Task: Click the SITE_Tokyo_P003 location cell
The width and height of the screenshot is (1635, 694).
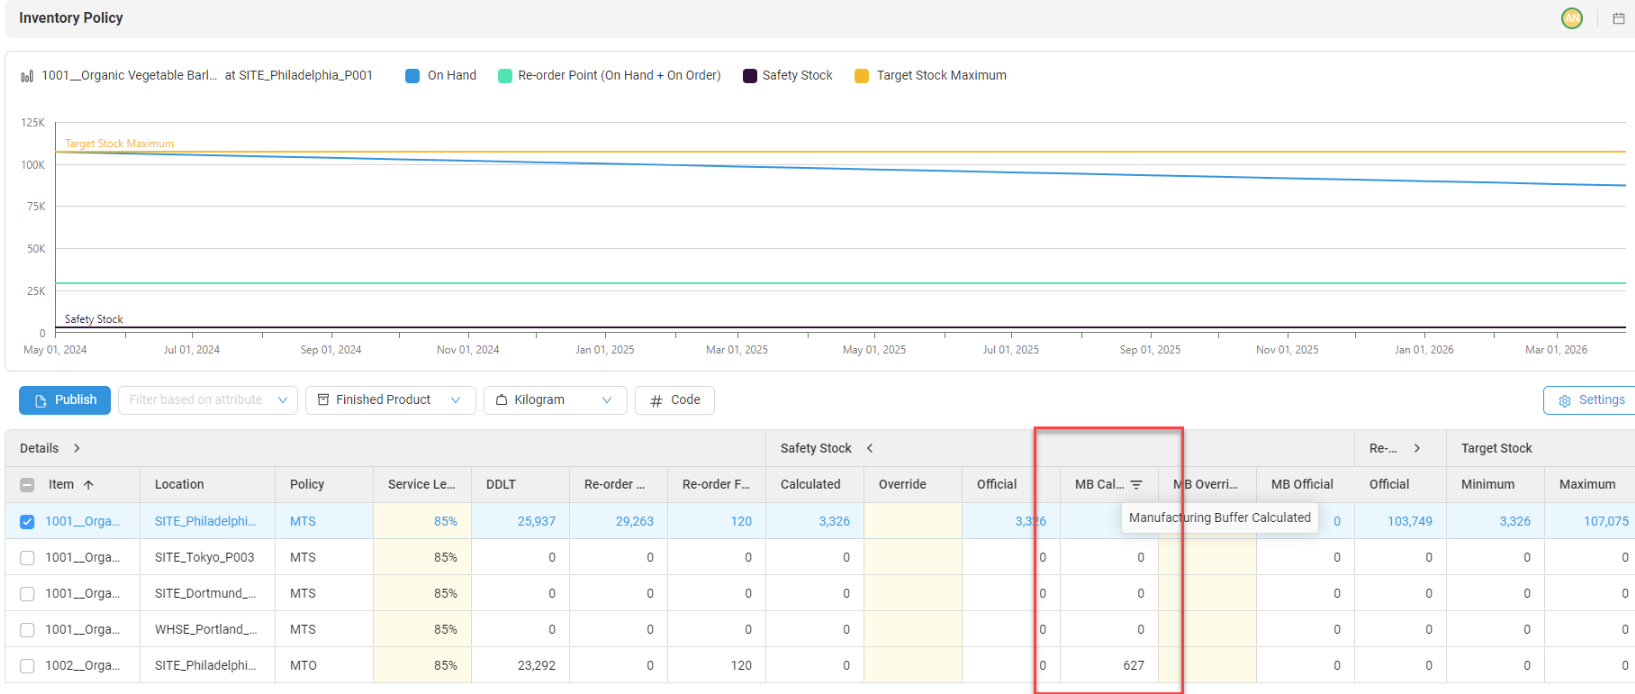Action: pos(208,557)
